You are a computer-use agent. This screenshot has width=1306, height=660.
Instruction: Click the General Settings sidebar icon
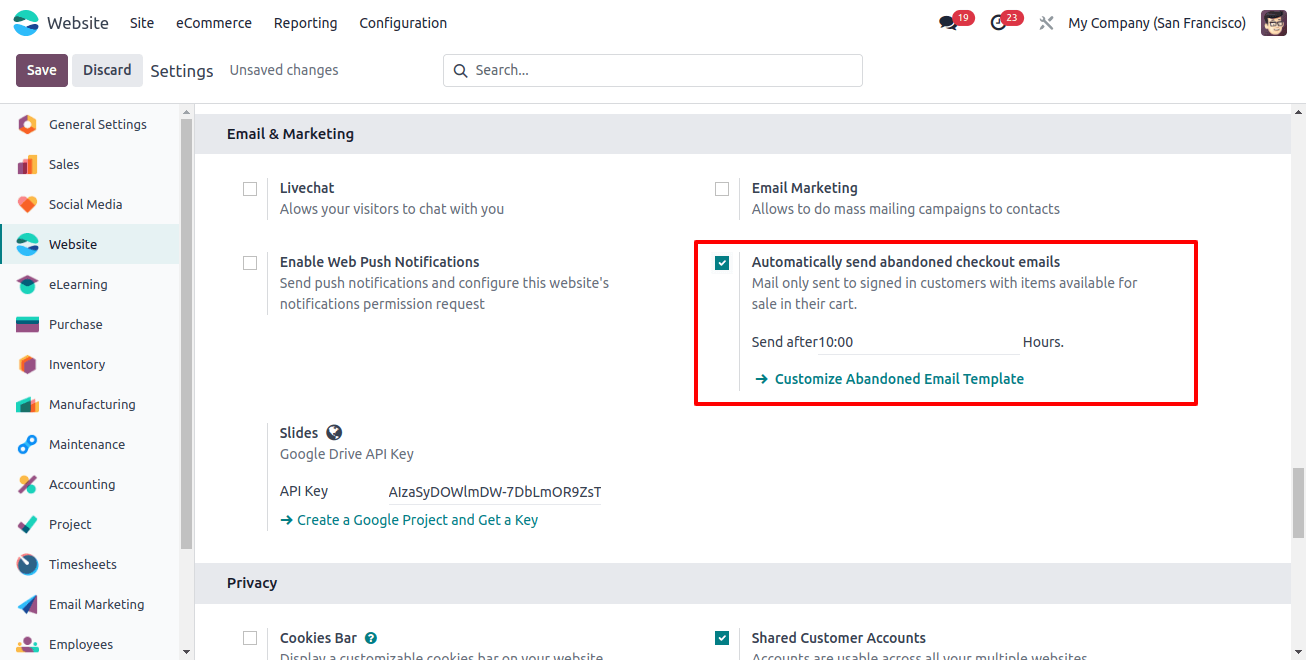pyautogui.click(x=28, y=125)
